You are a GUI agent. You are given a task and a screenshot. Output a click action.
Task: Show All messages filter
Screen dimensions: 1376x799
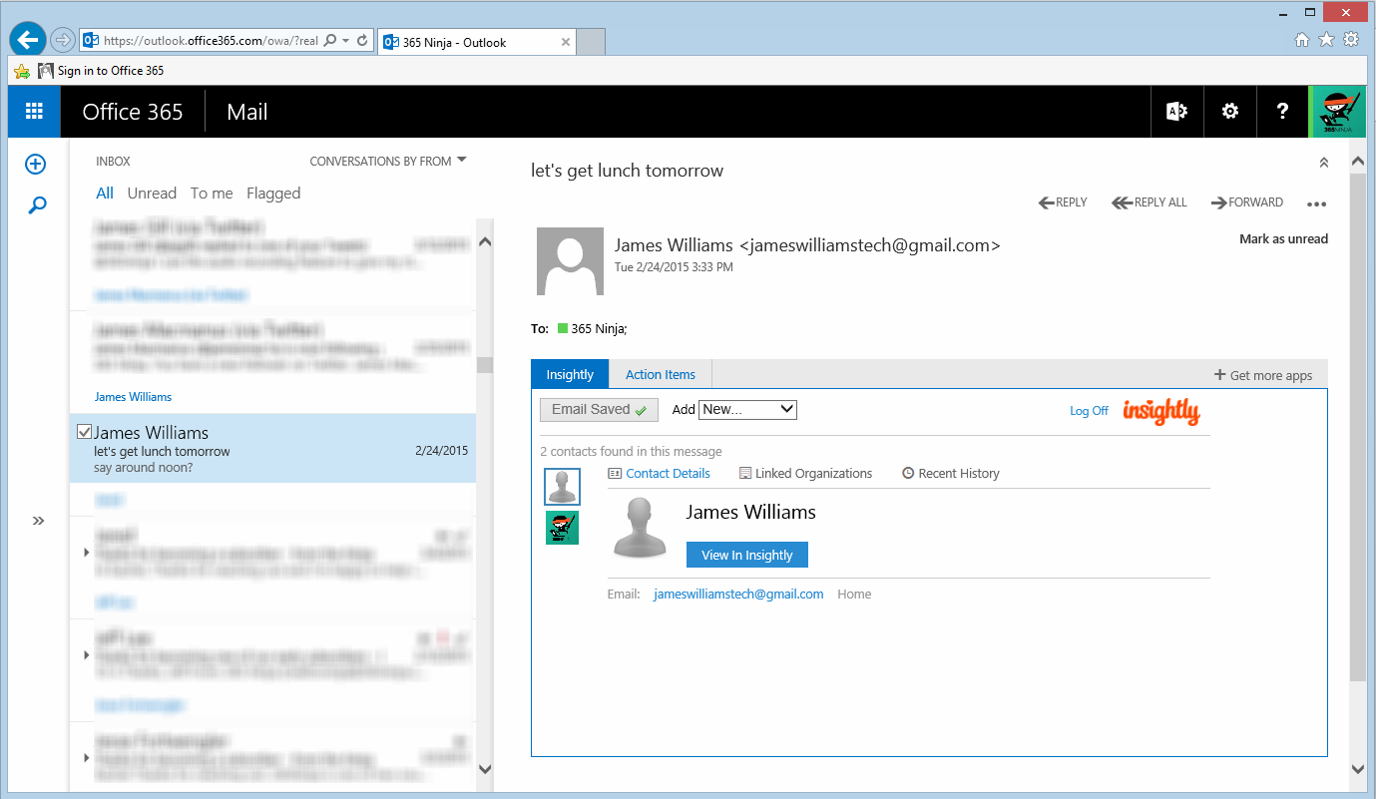pyautogui.click(x=105, y=193)
